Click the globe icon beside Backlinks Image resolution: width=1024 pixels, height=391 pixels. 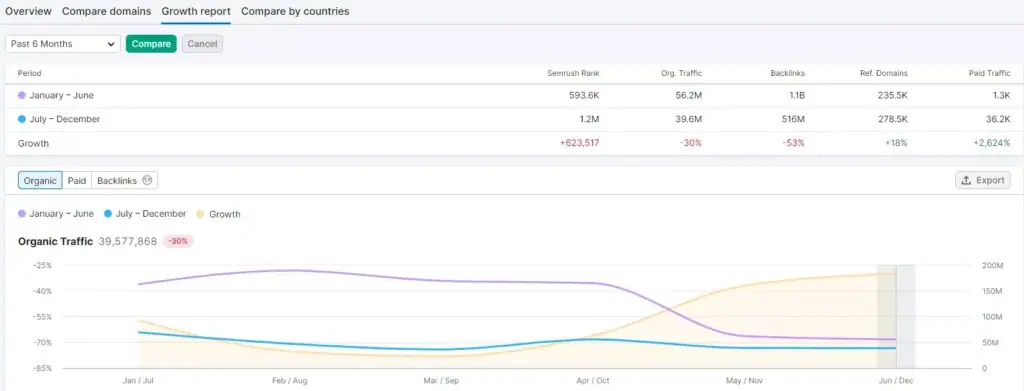(x=147, y=181)
